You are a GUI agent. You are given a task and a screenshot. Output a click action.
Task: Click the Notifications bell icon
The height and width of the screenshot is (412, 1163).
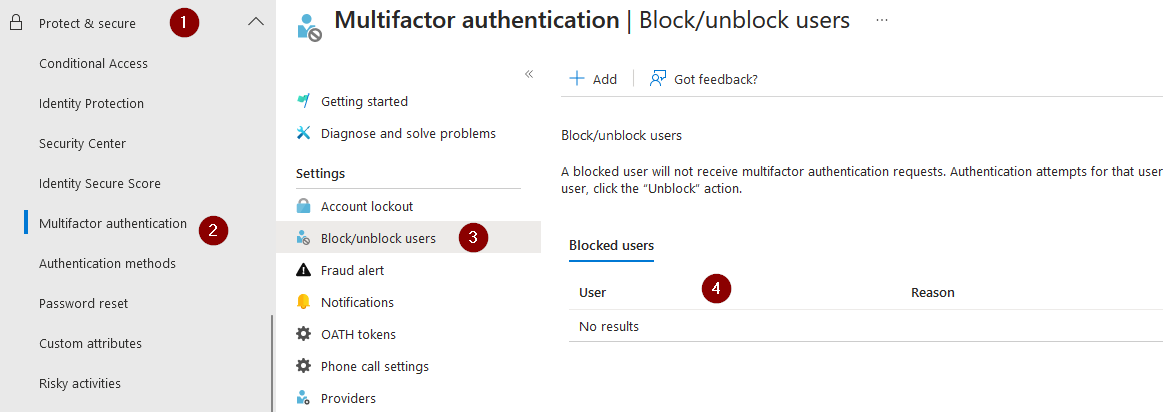pyautogui.click(x=303, y=302)
